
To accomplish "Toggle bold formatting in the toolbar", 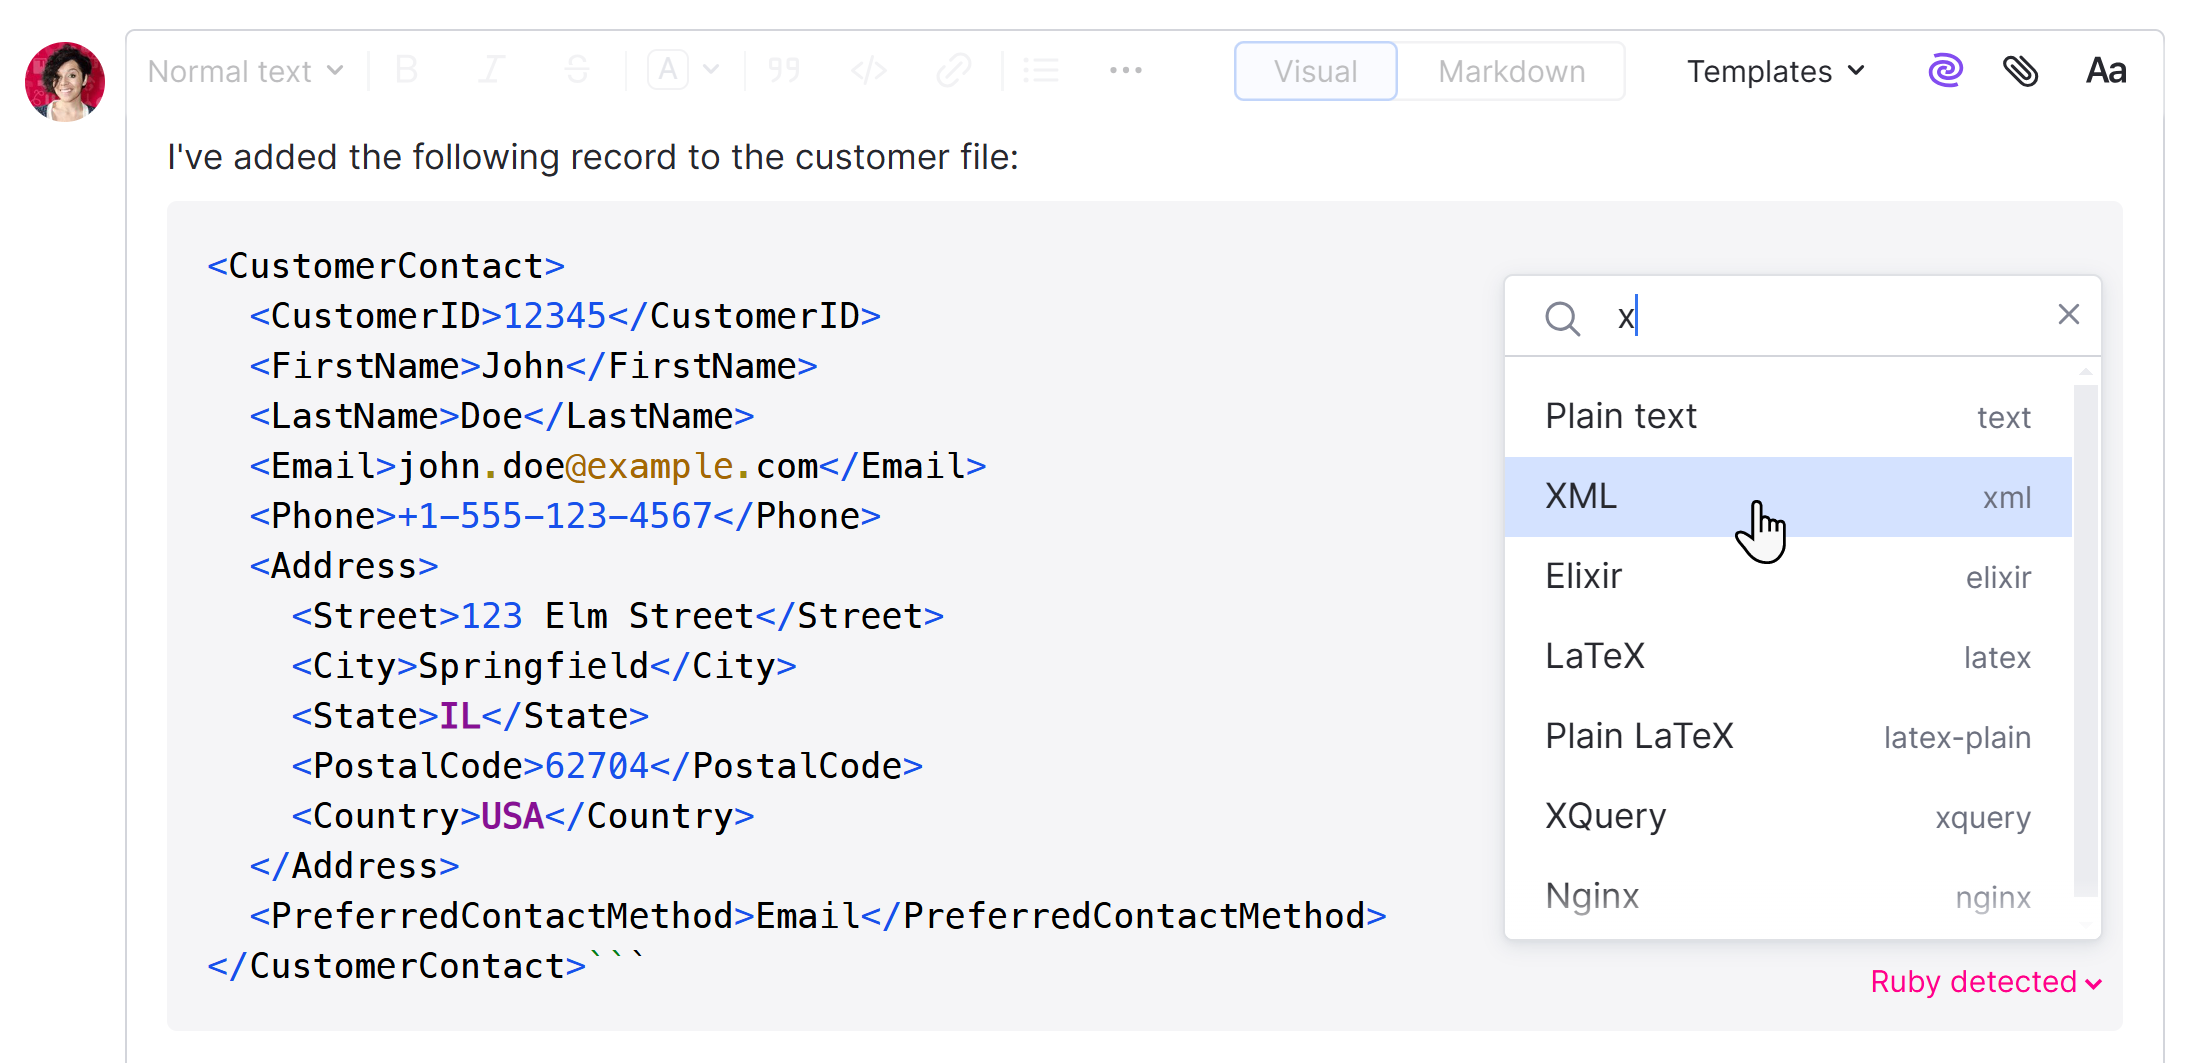I will pos(406,70).
